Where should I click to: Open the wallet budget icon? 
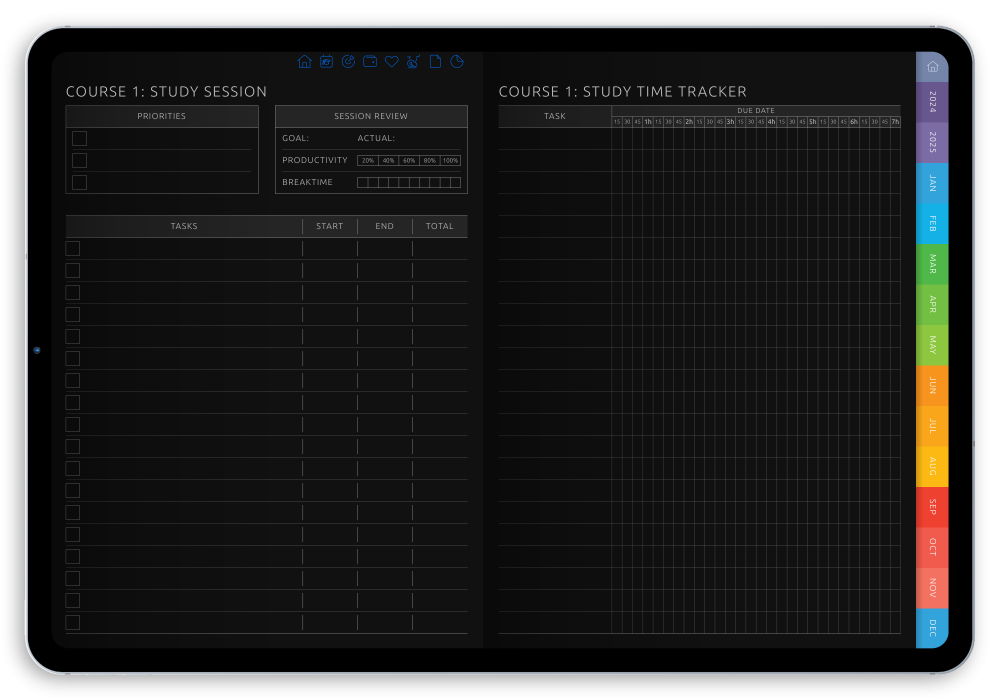coord(369,61)
